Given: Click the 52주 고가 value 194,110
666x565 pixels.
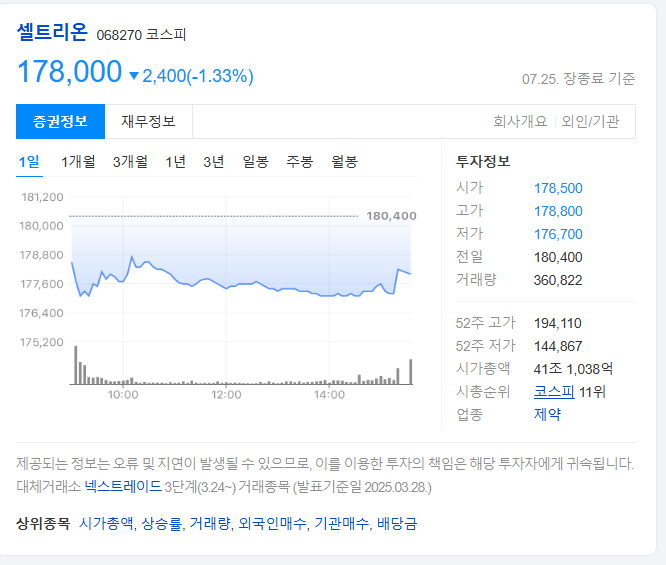Looking at the screenshot, I should pyautogui.click(x=558, y=324).
